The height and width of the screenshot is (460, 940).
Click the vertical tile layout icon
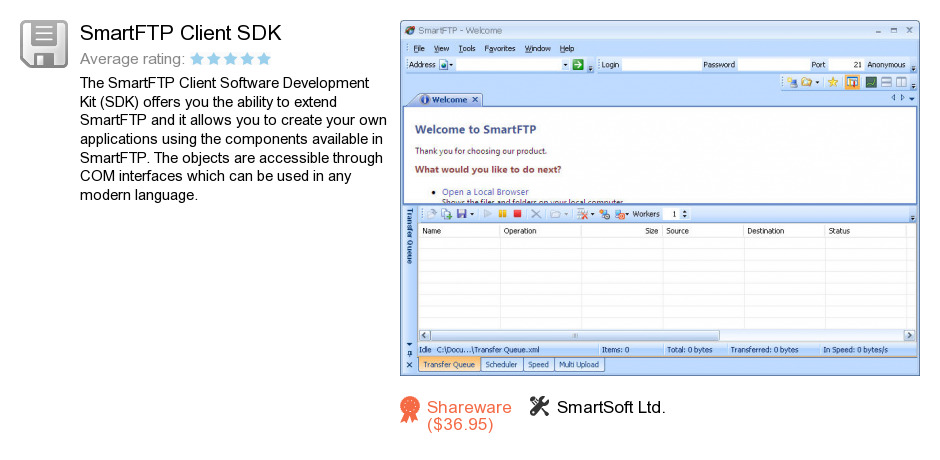coord(901,83)
